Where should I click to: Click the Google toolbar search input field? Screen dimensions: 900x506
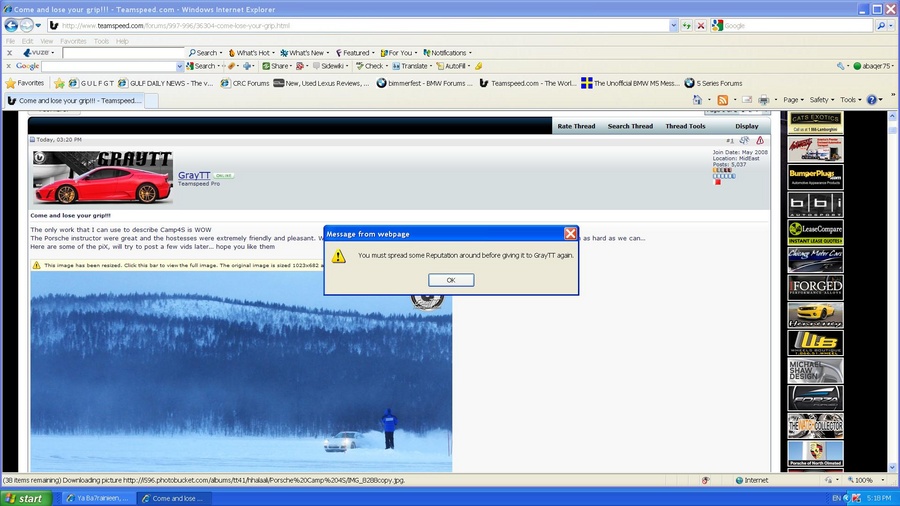(112, 66)
